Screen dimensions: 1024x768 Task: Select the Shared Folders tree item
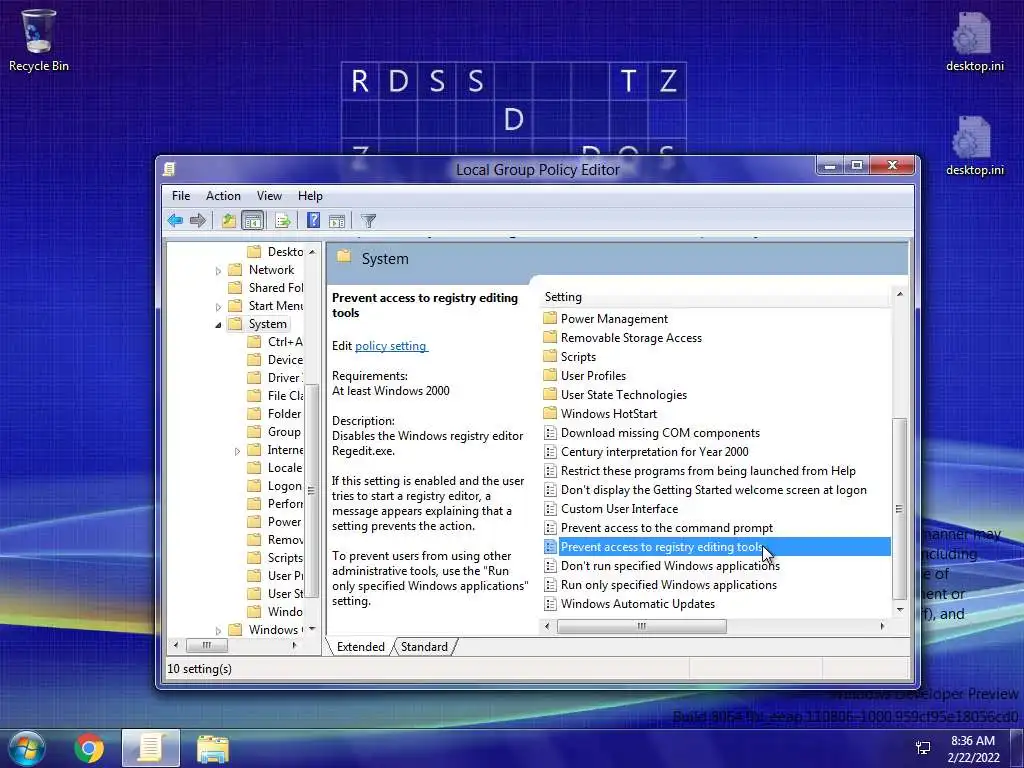[266, 288]
